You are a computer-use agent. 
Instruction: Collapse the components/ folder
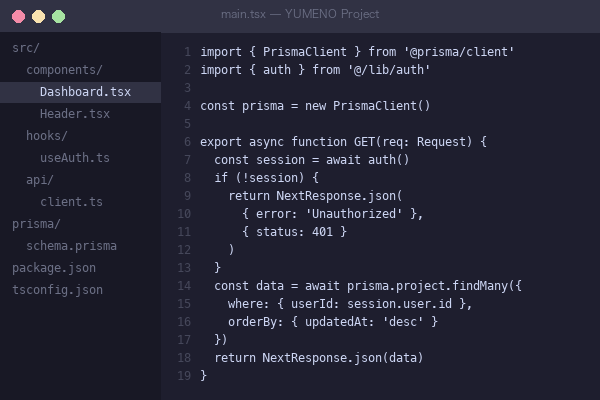tap(64, 70)
